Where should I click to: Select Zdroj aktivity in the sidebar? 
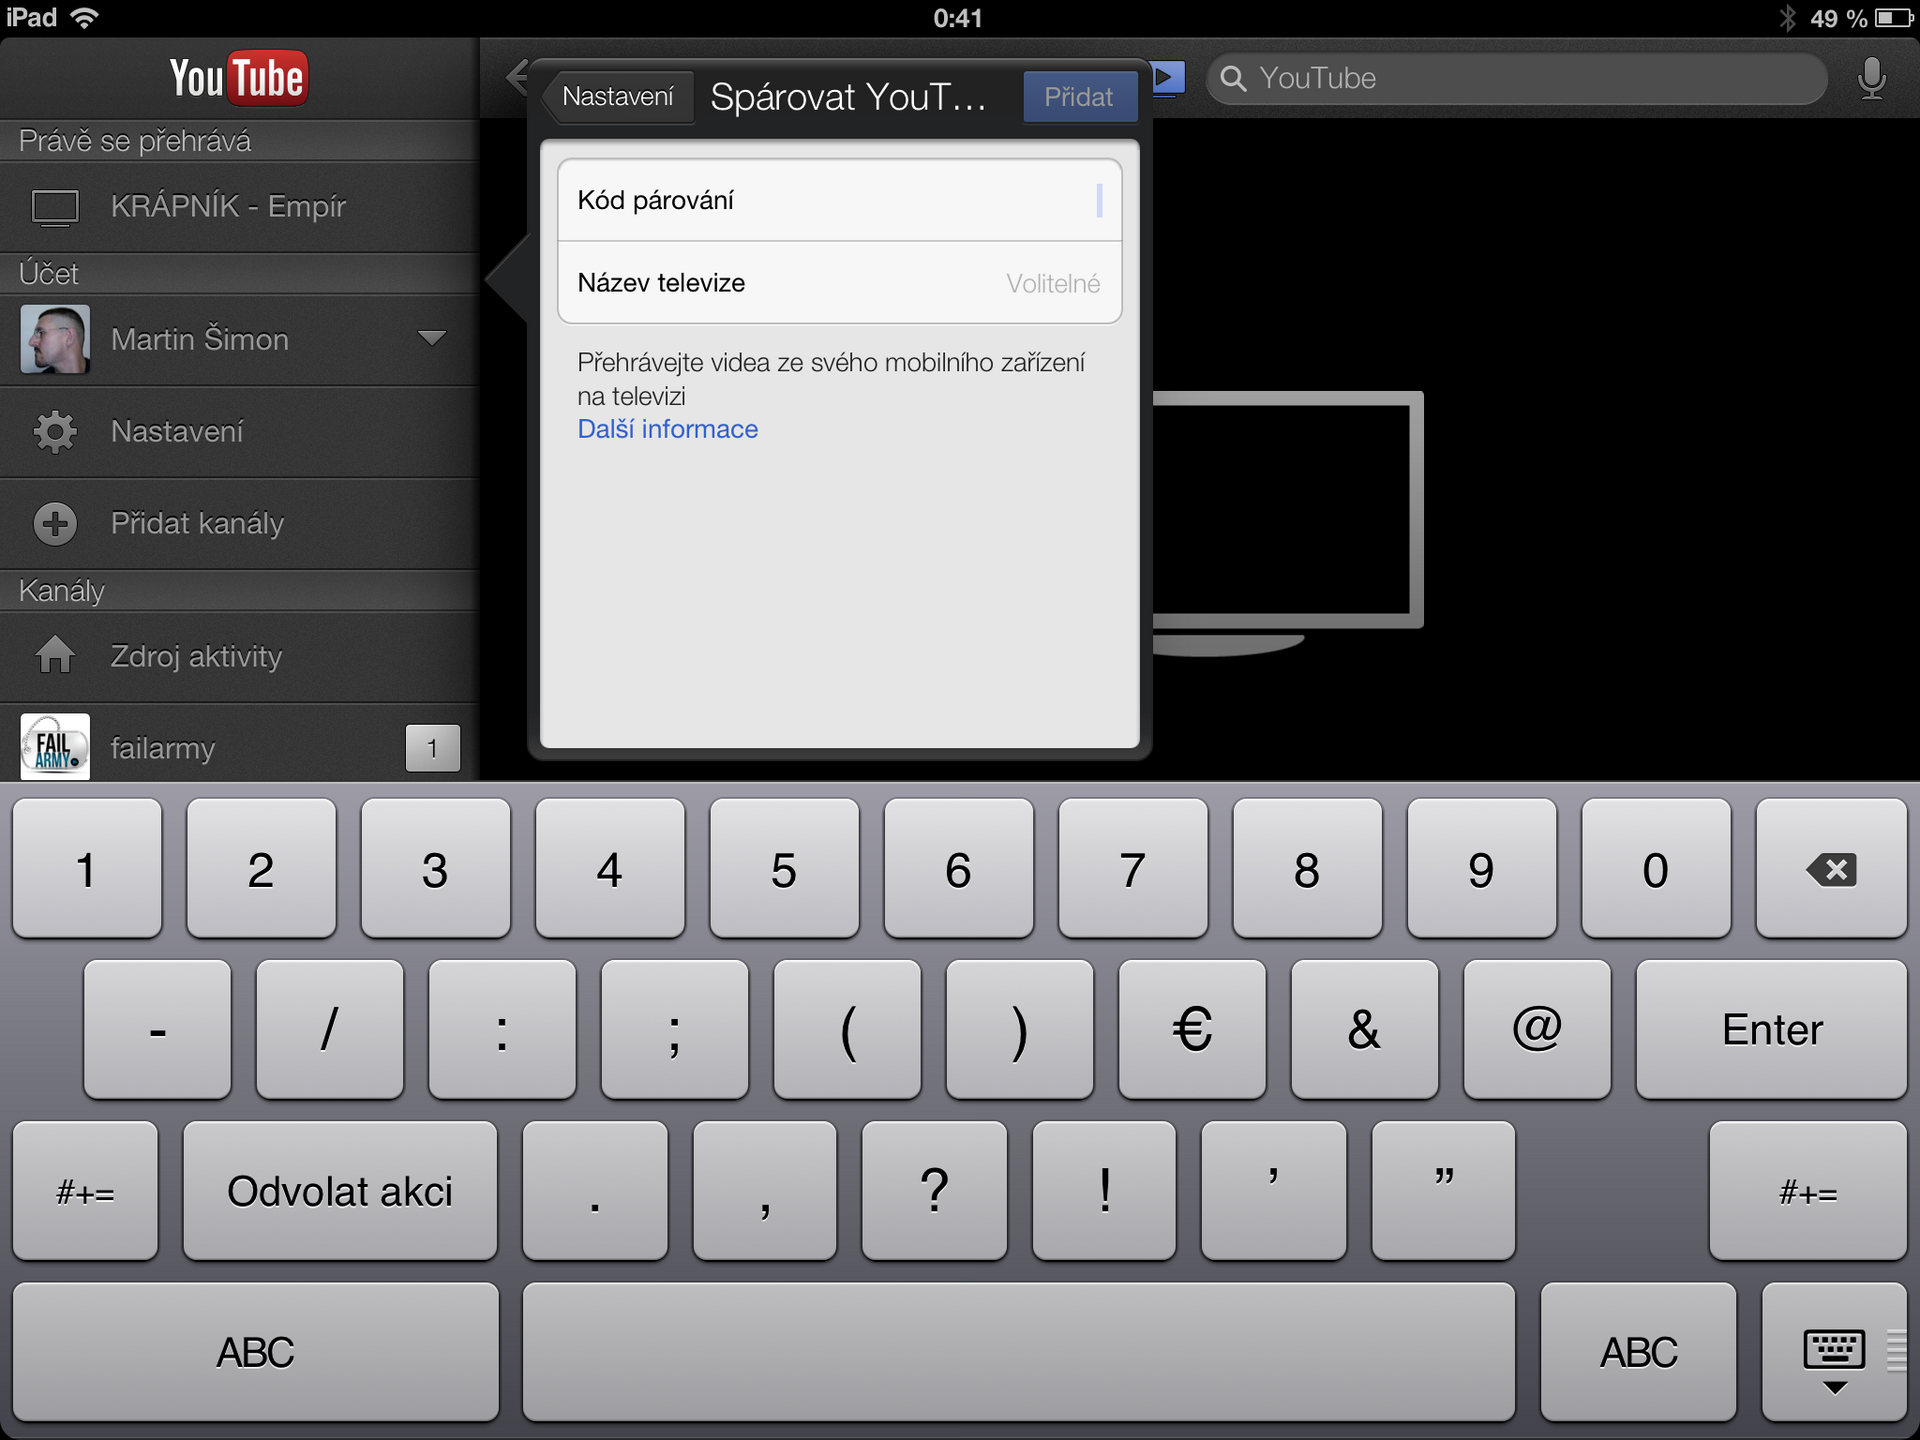coord(196,657)
